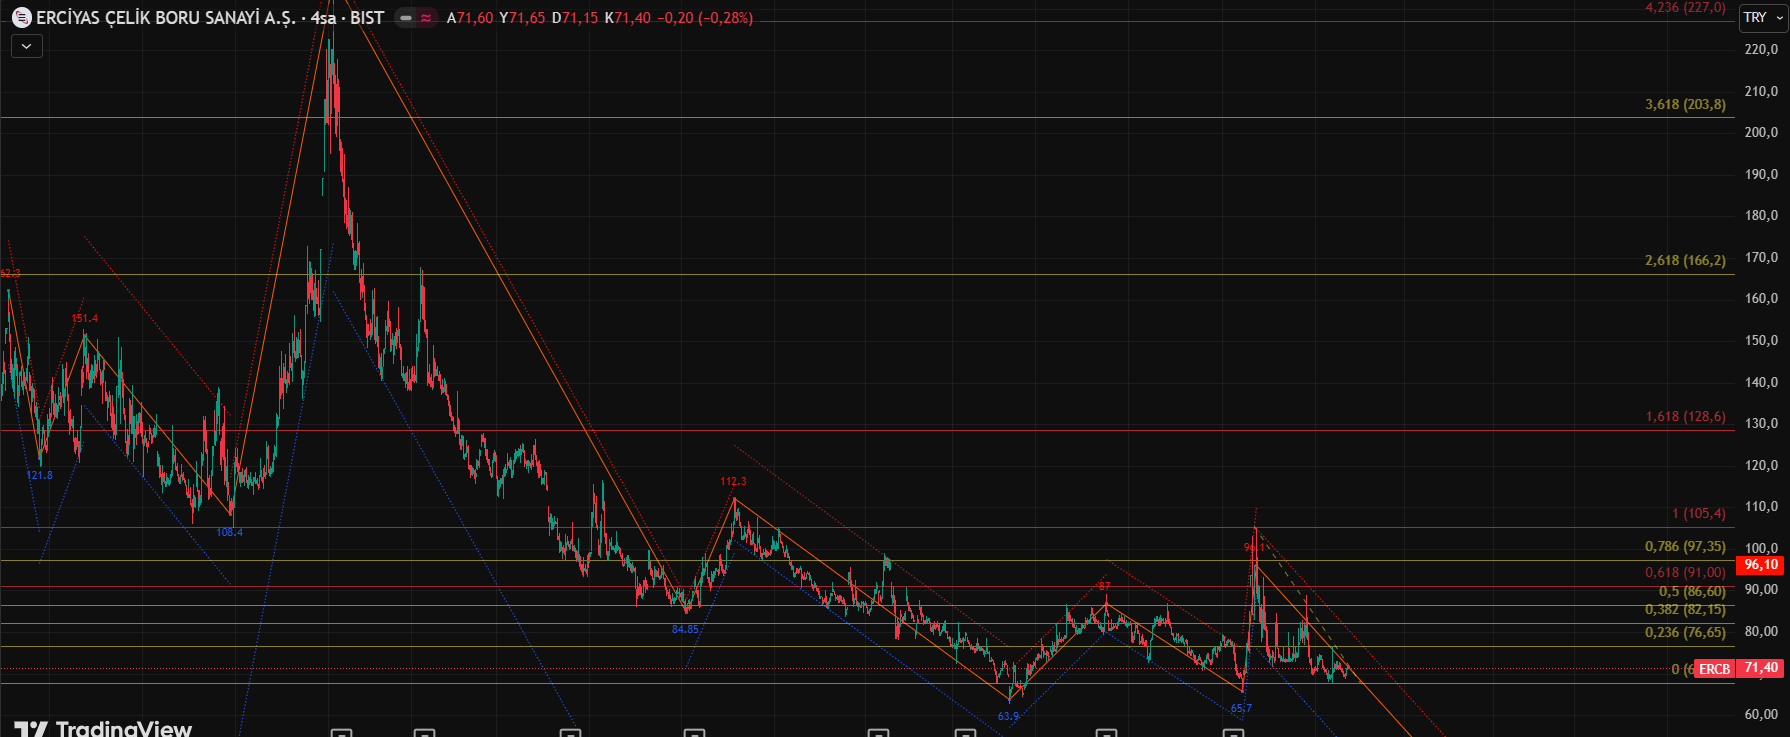Image resolution: width=1790 pixels, height=737 pixels.
Task: Click the Erciyas Çelik Boru symbol logo
Action: (21, 17)
